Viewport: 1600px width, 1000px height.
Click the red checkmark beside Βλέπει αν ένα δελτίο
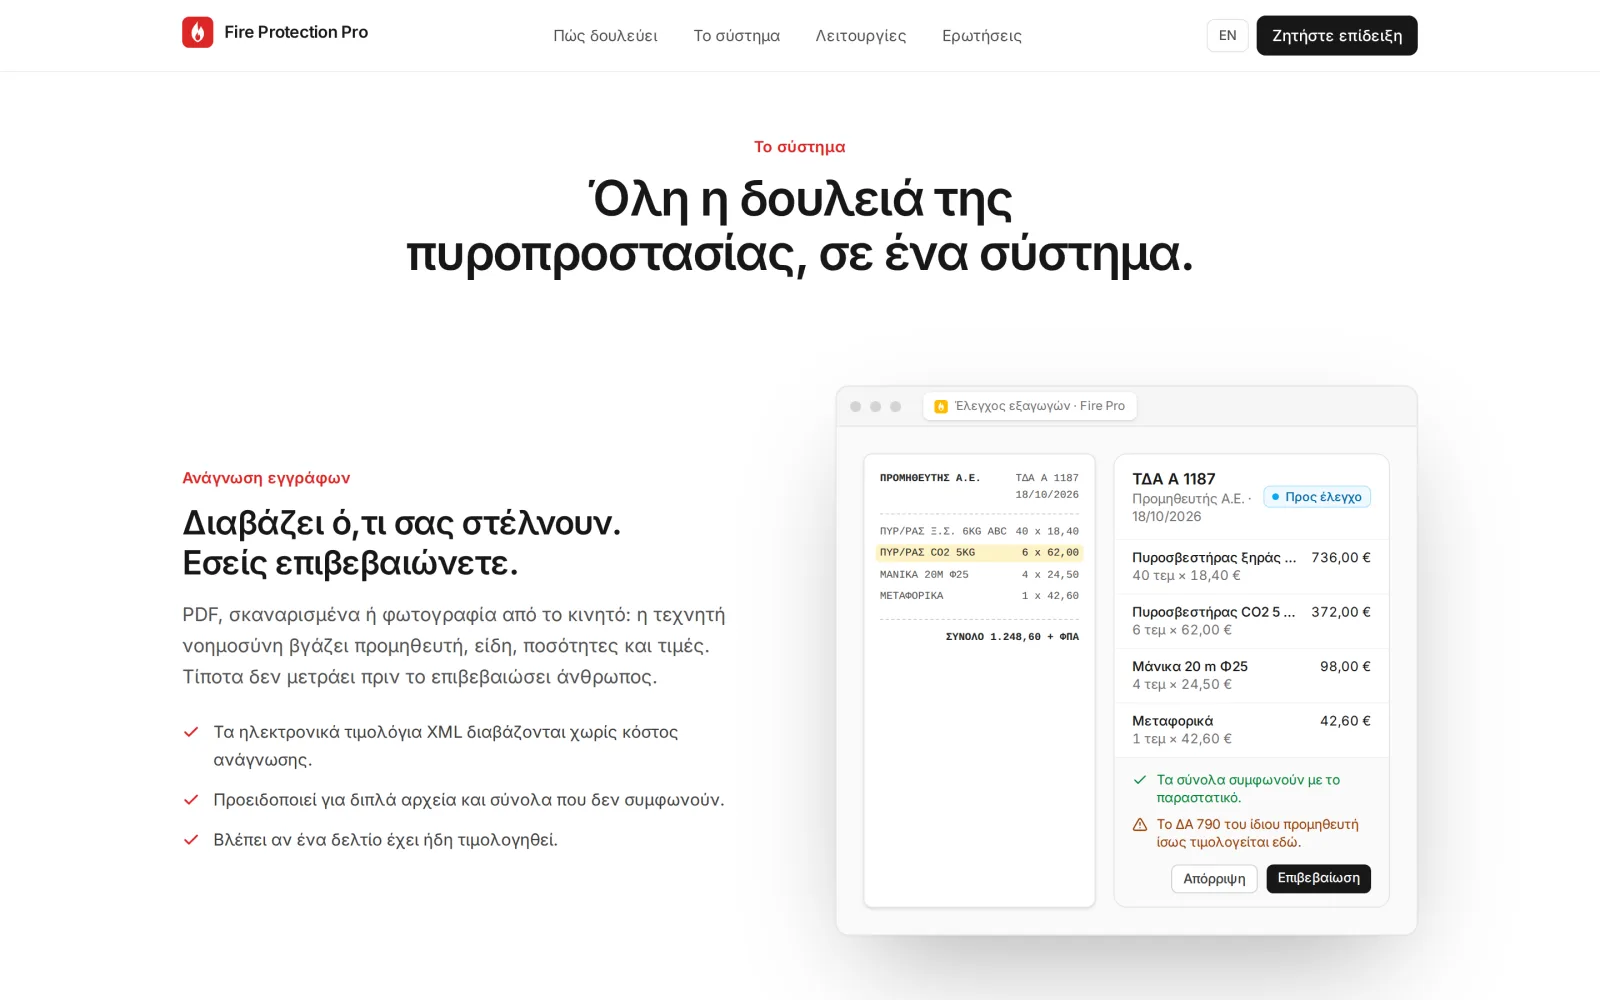point(191,840)
